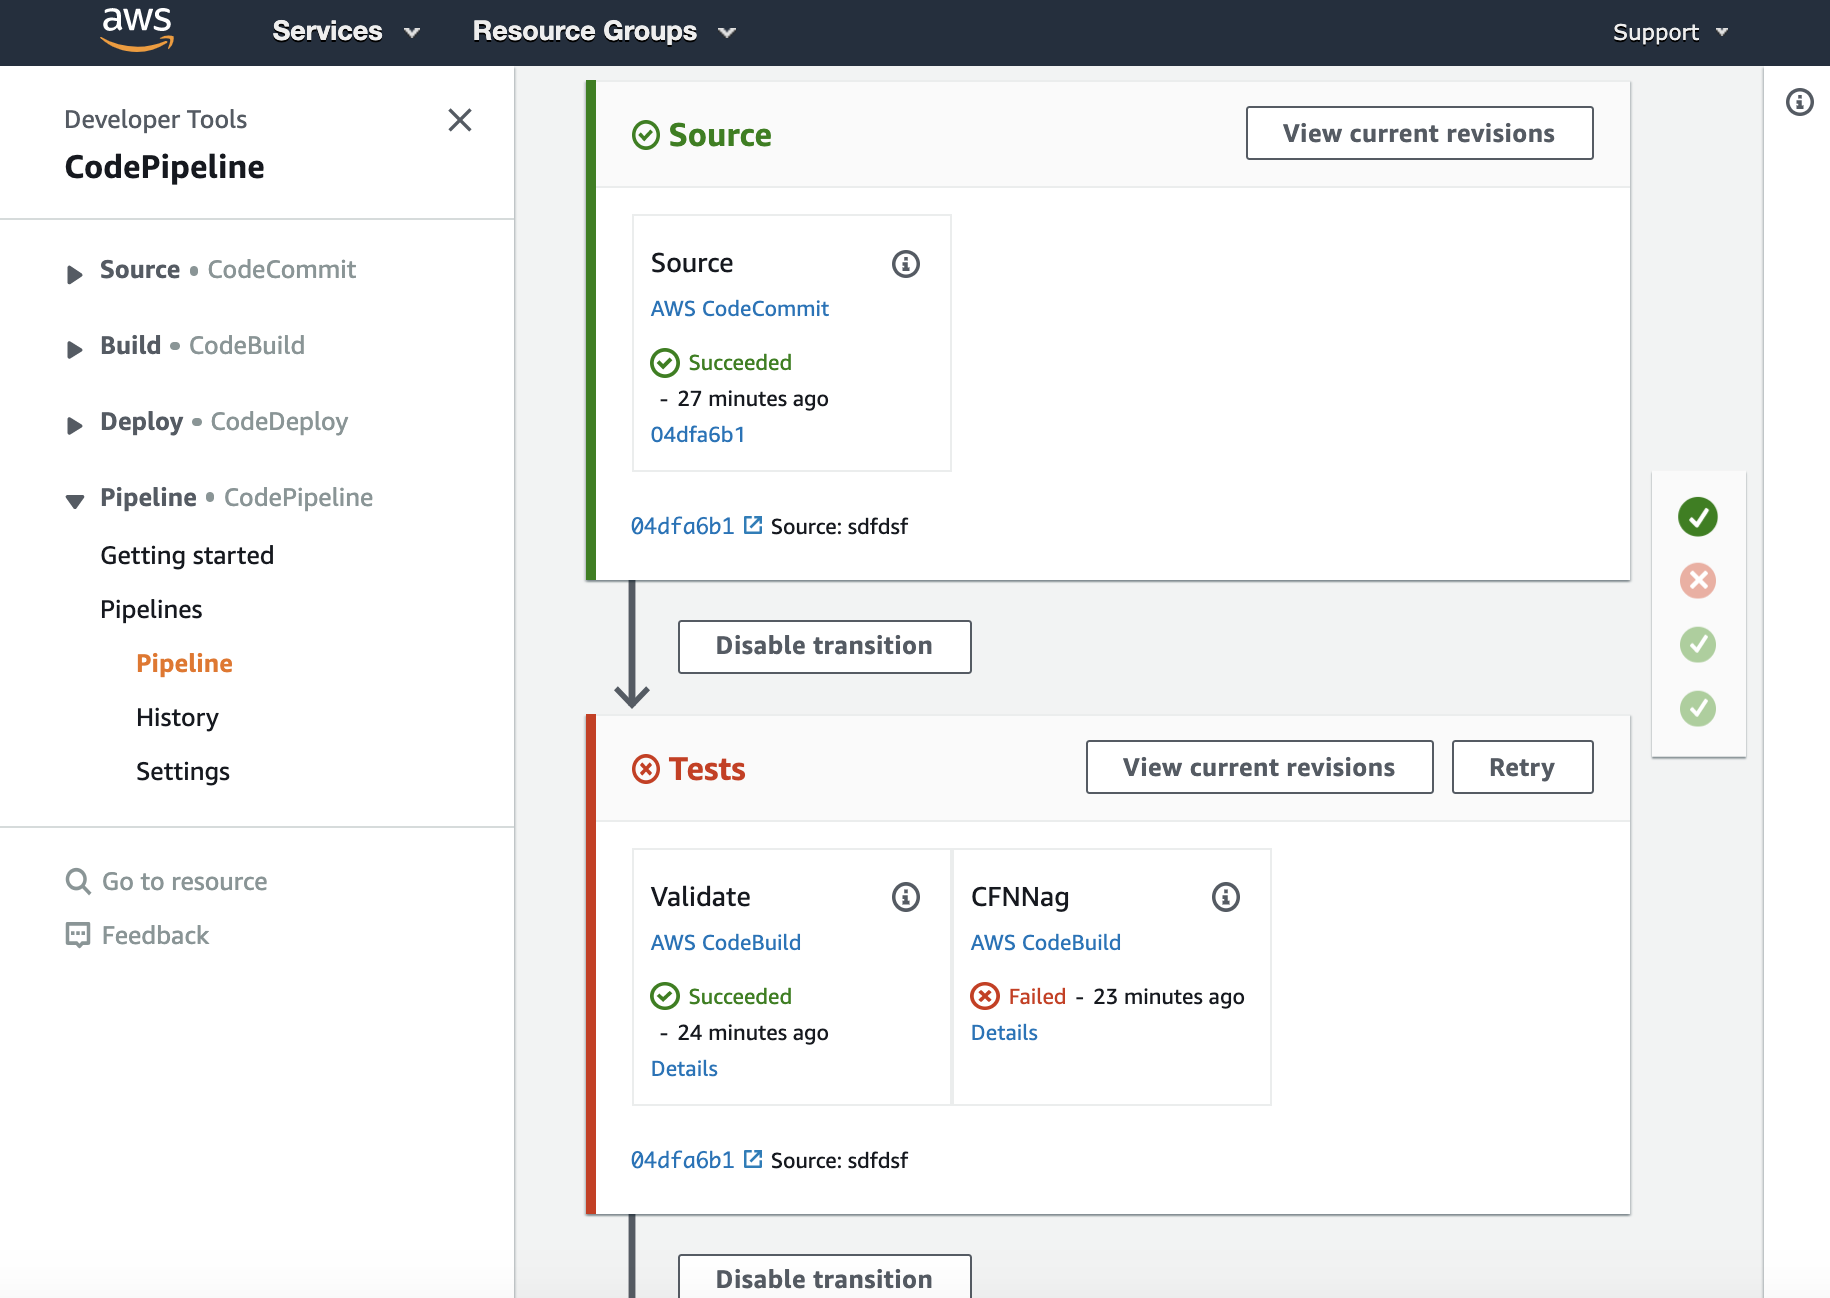Show info for the Source action
1830x1298 pixels.
[906, 264]
